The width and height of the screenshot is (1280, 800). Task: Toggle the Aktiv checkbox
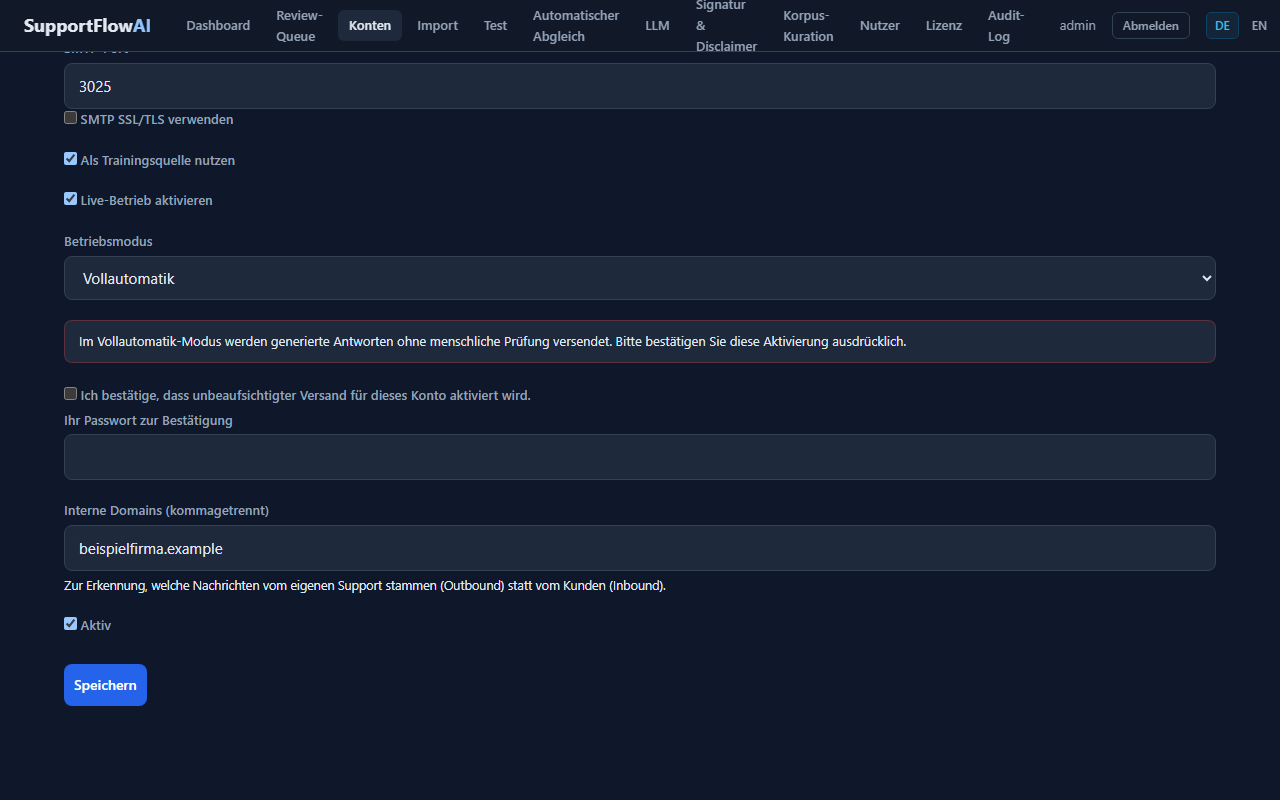[70, 624]
